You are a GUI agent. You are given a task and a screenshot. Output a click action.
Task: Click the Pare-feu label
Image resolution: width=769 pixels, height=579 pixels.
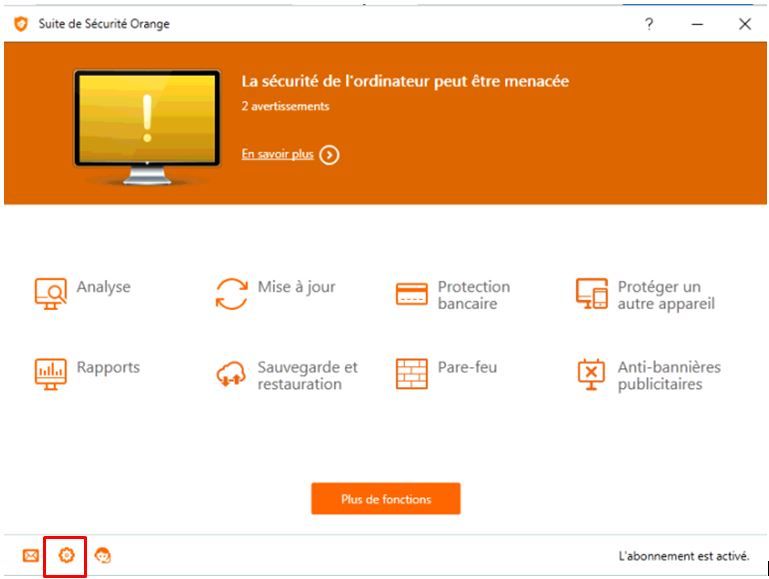(x=467, y=367)
